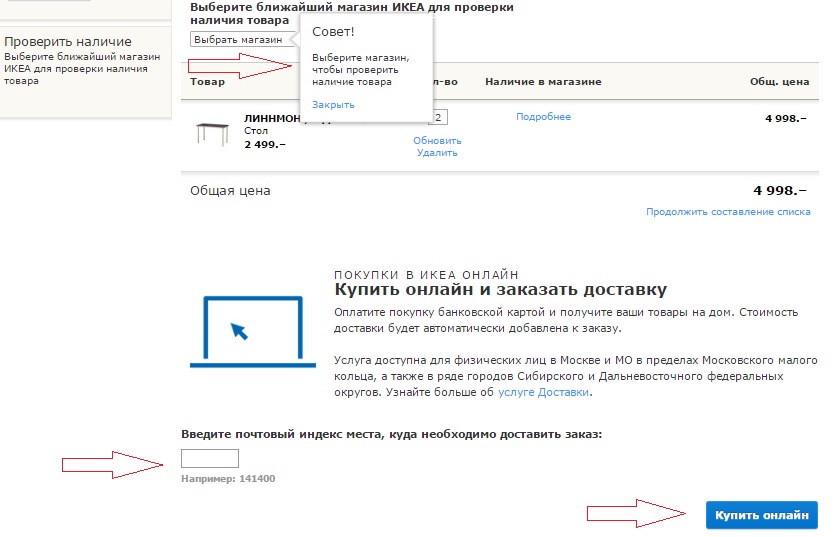The image size is (838, 537).
Task: Open Подробнее availability details link
Action: [544, 116]
